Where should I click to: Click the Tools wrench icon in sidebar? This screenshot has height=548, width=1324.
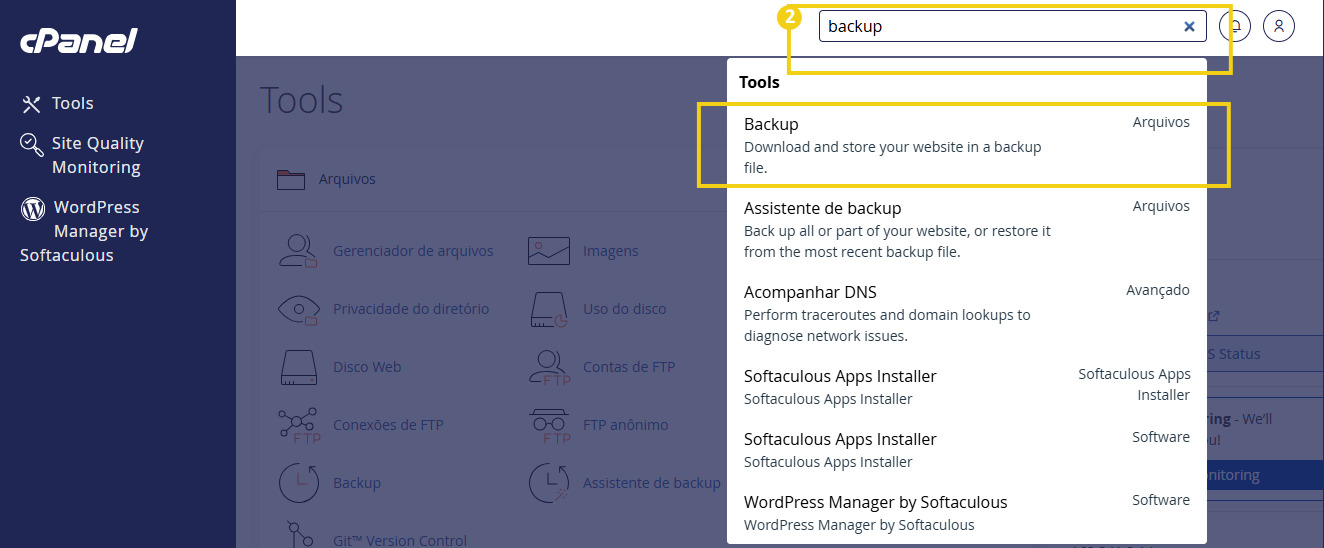pos(32,104)
